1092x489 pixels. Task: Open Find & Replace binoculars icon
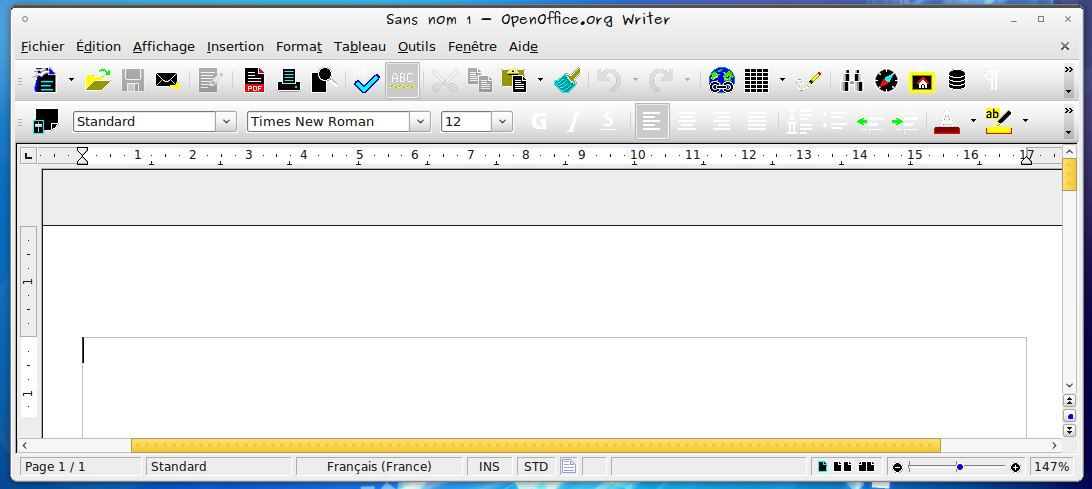(852, 80)
